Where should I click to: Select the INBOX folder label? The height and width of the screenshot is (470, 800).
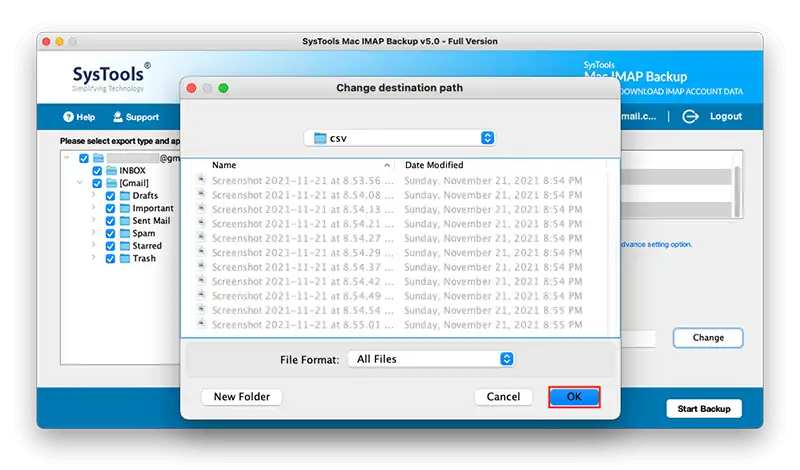point(132,170)
